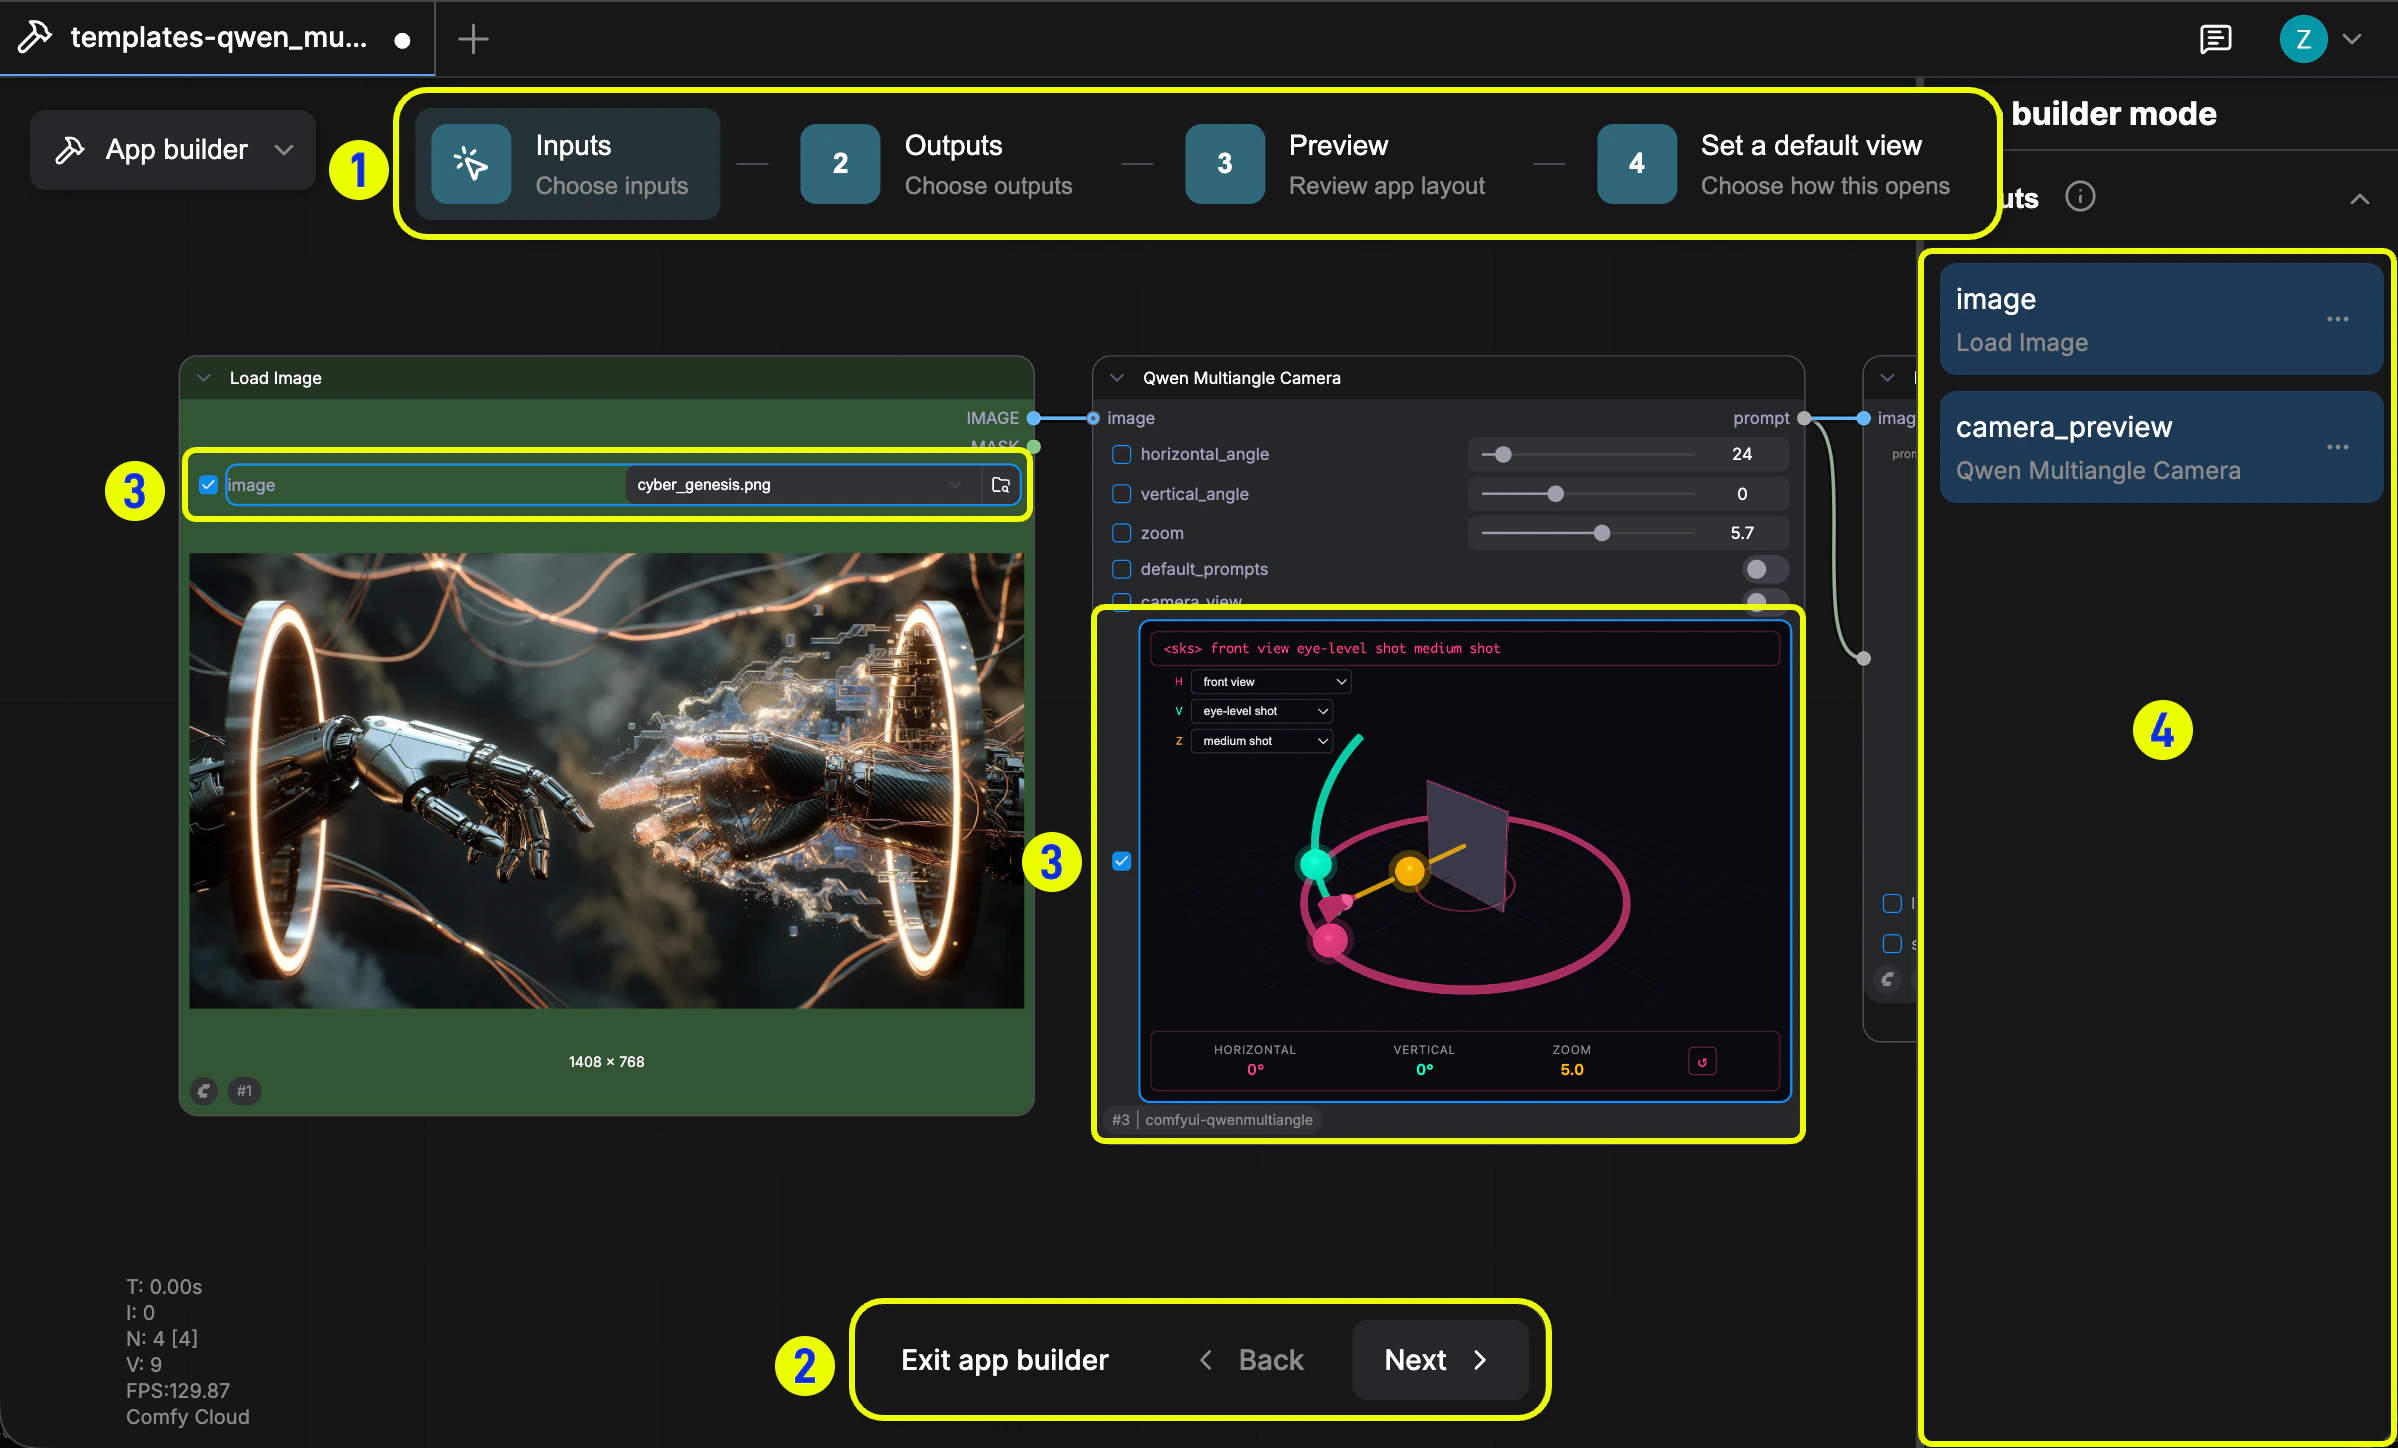Click the reset rotation icon in camera preview
The height and width of the screenshot is (1448, 2398).
click(1702, 1061)
